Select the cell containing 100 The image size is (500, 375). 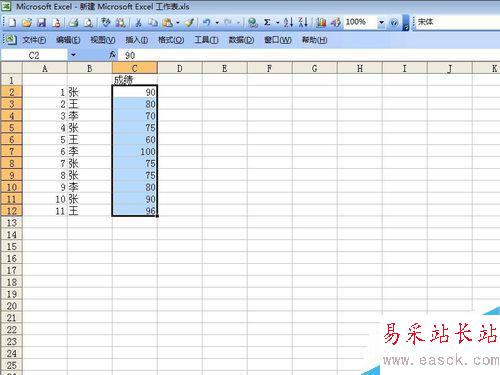coord(135,152)
